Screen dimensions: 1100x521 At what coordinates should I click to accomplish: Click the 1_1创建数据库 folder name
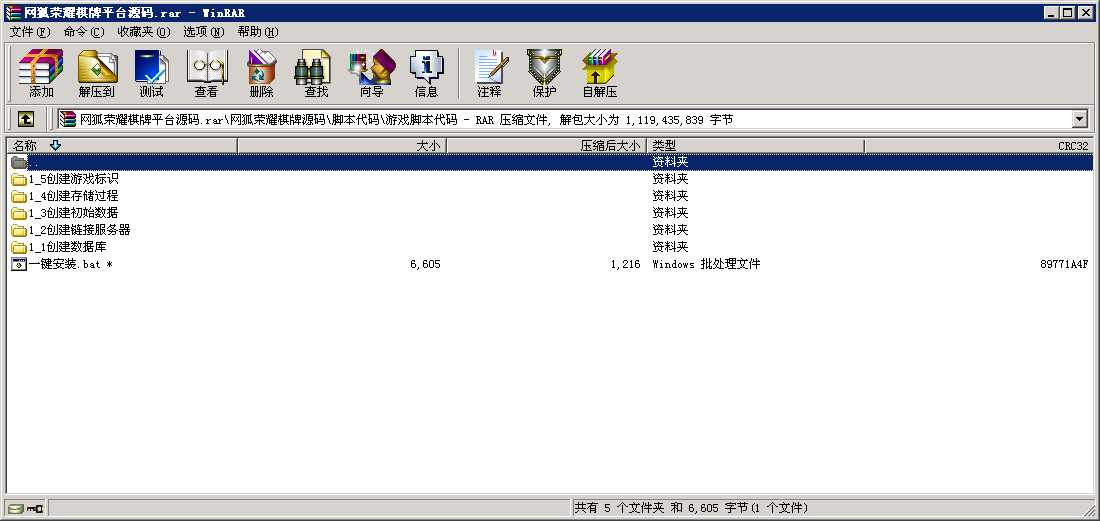pyautogui.click(x=68, y=248)
